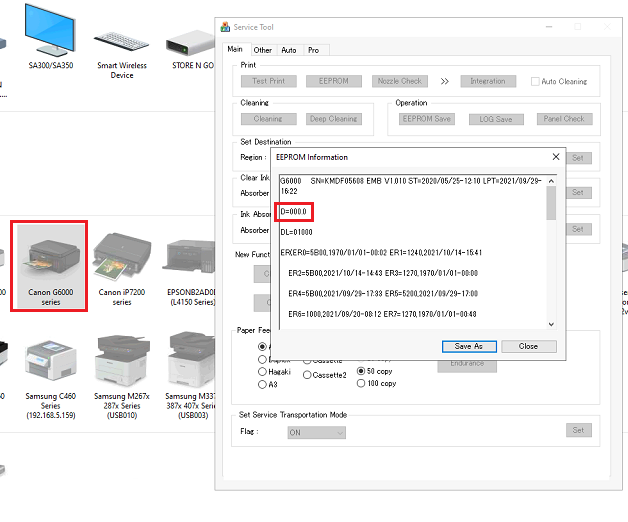Screen dimensions: 628x522
Task: Click the Save As button
Action: [469, 347]
